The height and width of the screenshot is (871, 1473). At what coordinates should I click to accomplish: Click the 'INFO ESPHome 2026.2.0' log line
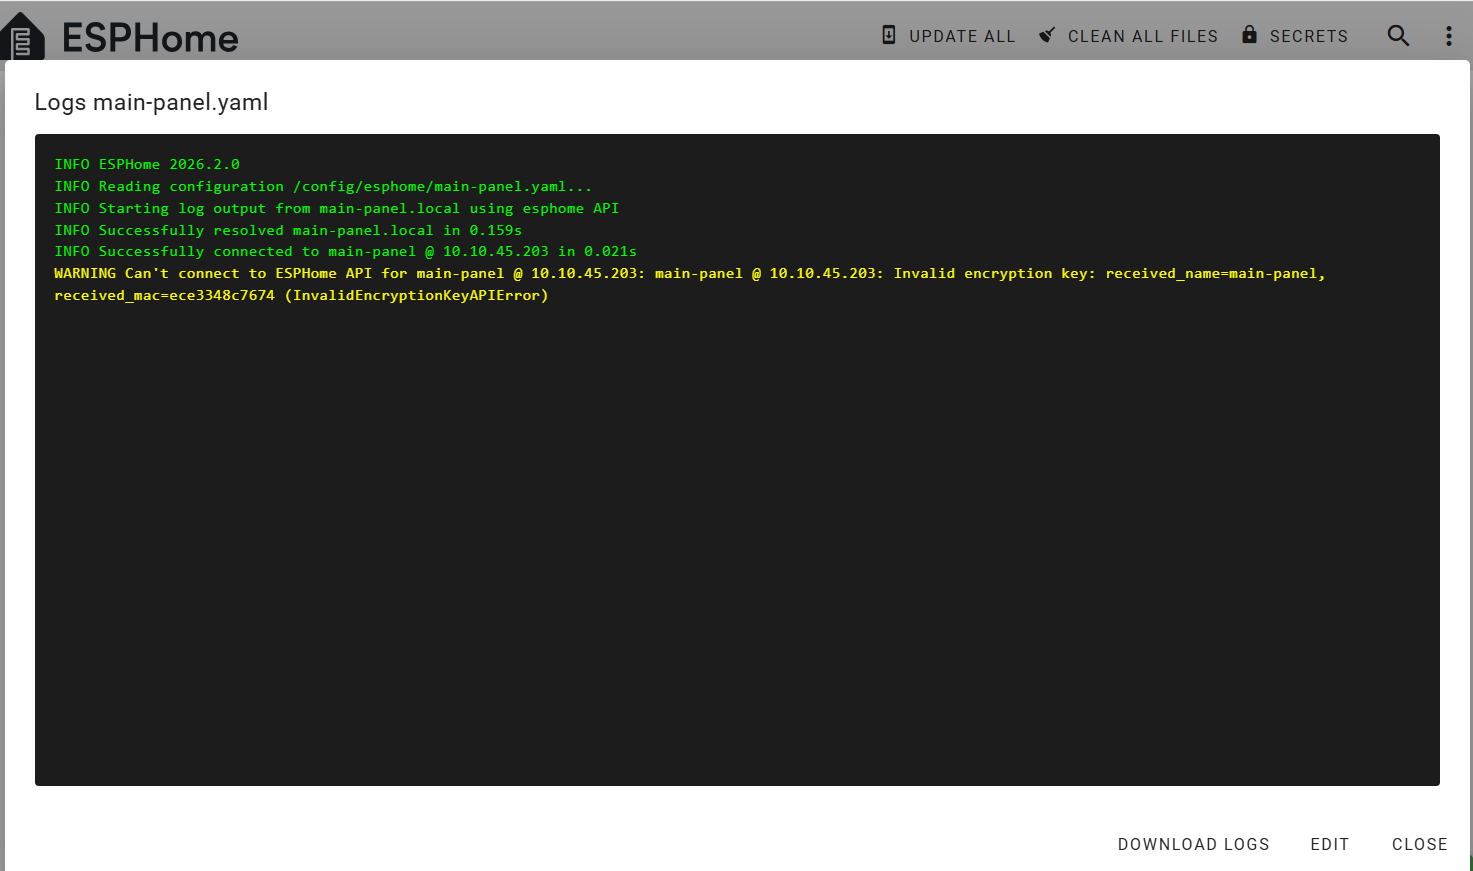tap(147, 164)
